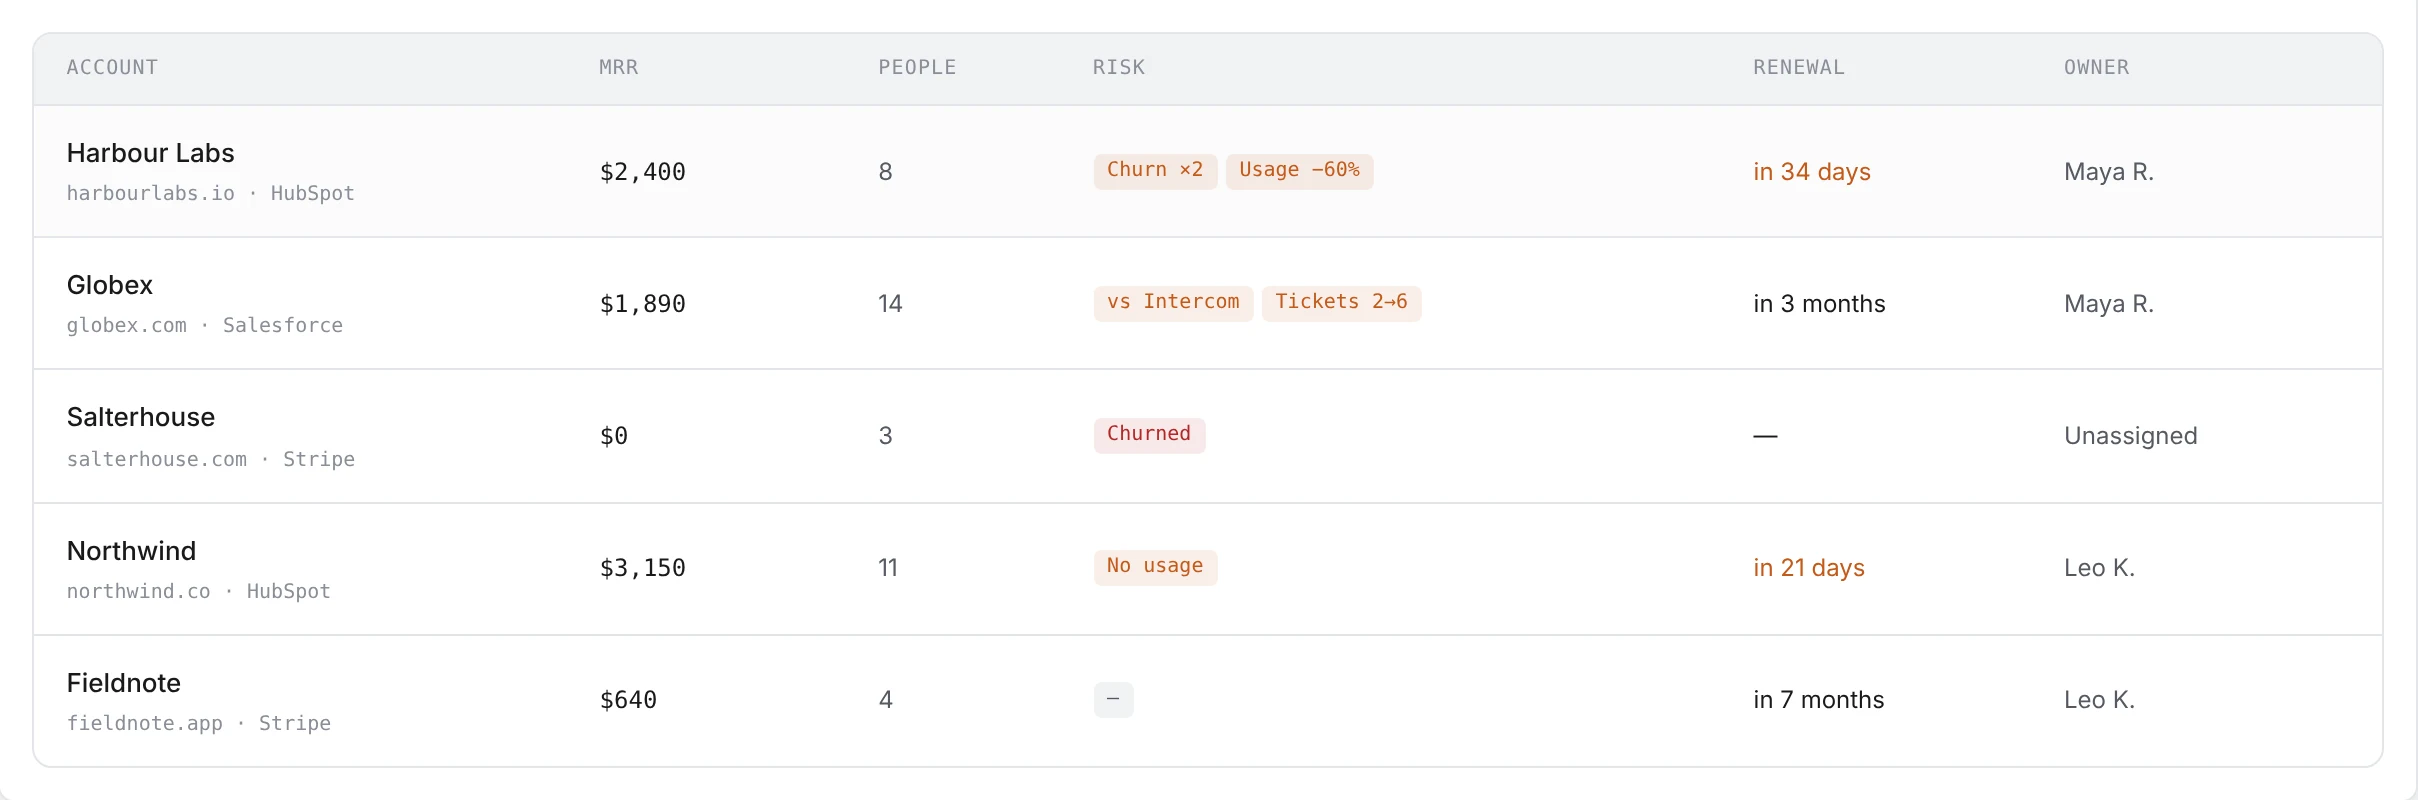2418x800 pixels.
Task: Open the Salterhouse account
Action: tap(140, 417)
